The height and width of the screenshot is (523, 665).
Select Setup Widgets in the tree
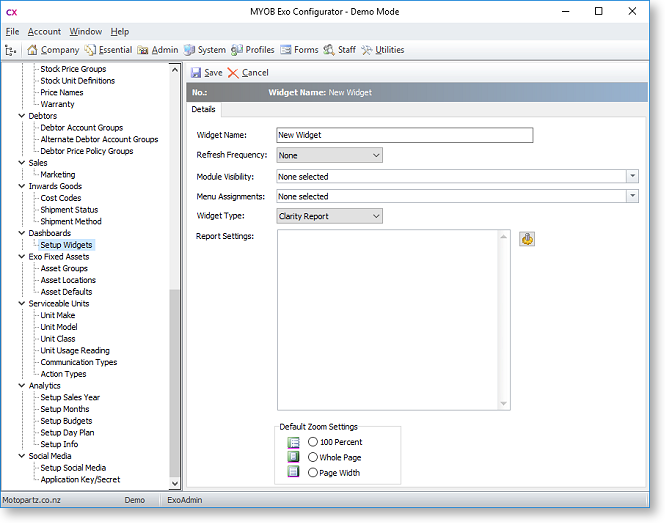pyautogui.click(x=66, y=245)
